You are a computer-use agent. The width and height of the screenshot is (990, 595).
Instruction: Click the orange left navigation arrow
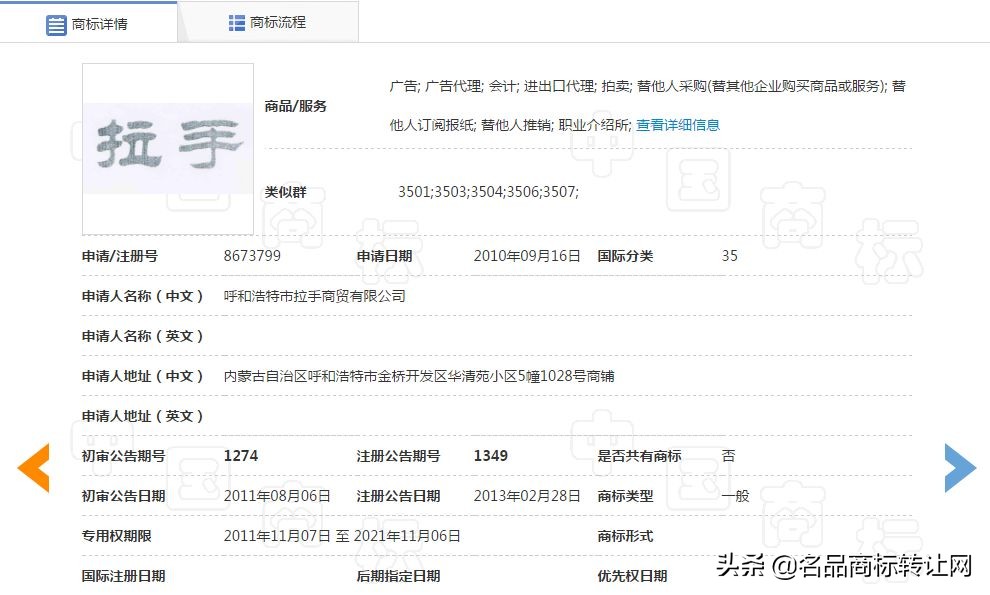(34, 467)
